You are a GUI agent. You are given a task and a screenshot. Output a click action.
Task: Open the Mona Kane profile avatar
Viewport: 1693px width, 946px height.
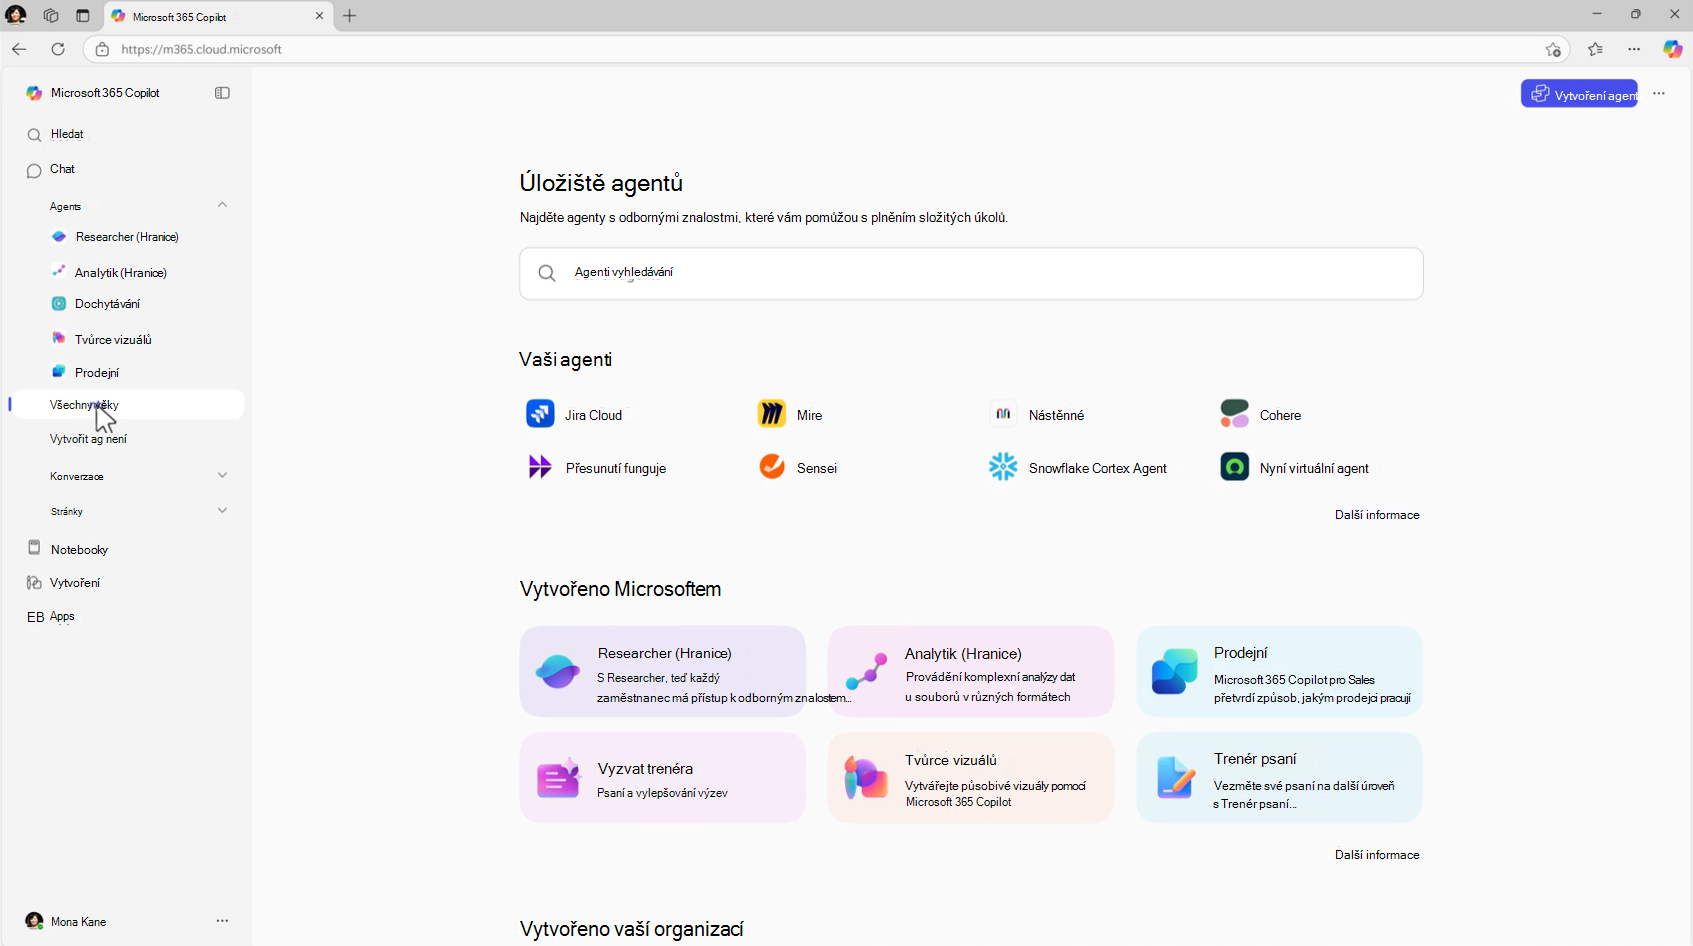[34, 921]
